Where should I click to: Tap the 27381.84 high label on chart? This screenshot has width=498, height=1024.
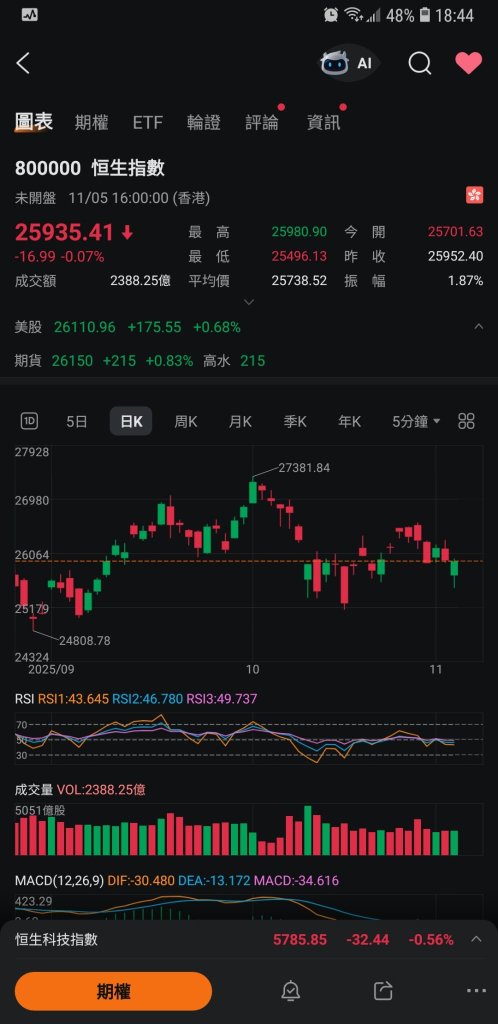[x=304, y=468]
